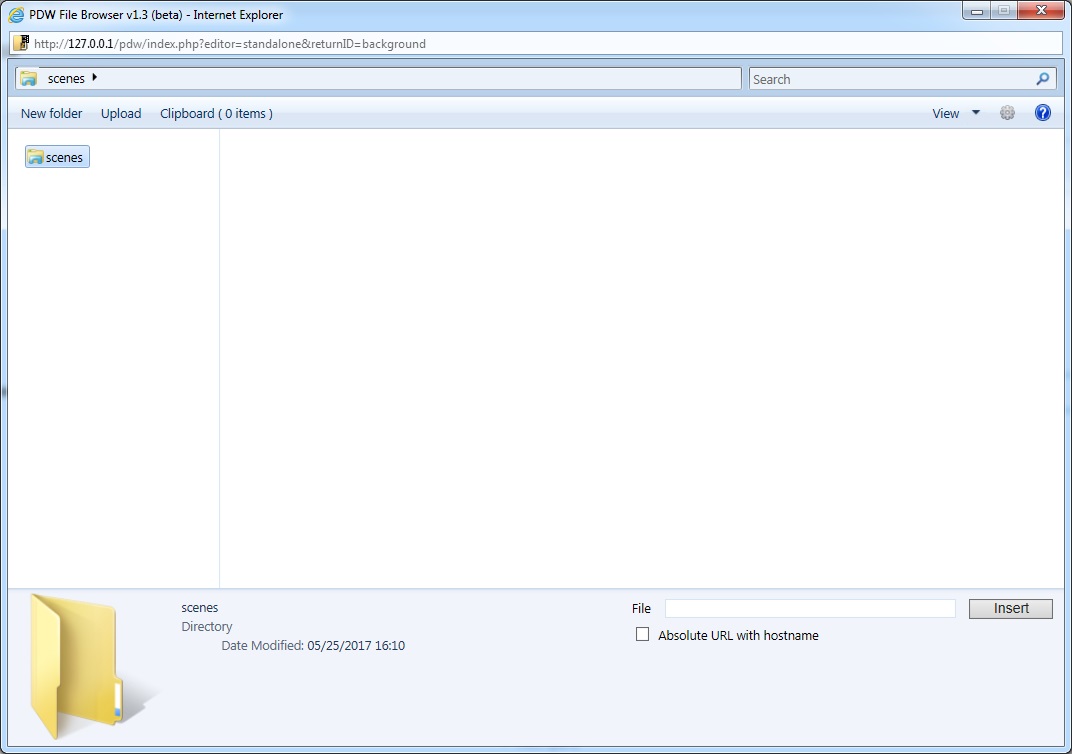Click the File path input field
This screenshot has width=1072, height=754.
[x=810, y=608]
